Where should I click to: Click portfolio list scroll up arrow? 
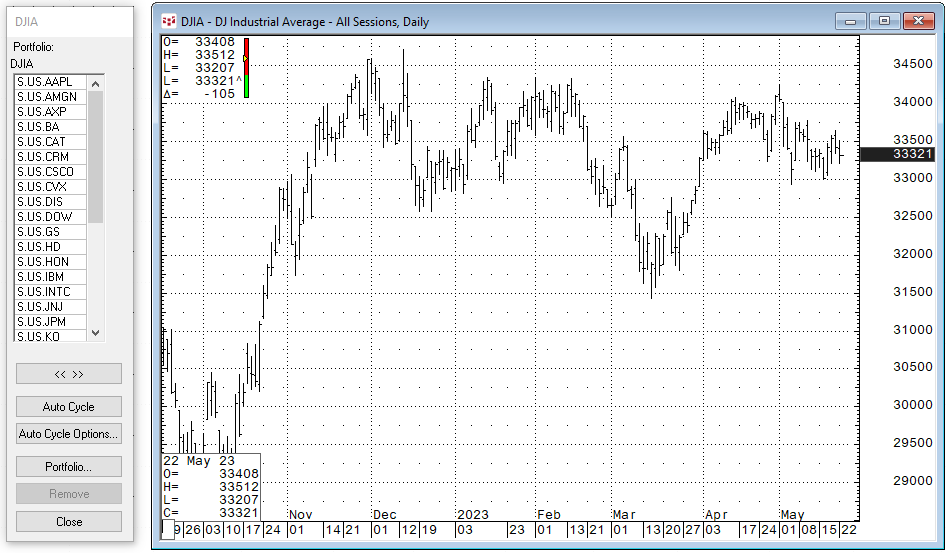coord(96,83)
